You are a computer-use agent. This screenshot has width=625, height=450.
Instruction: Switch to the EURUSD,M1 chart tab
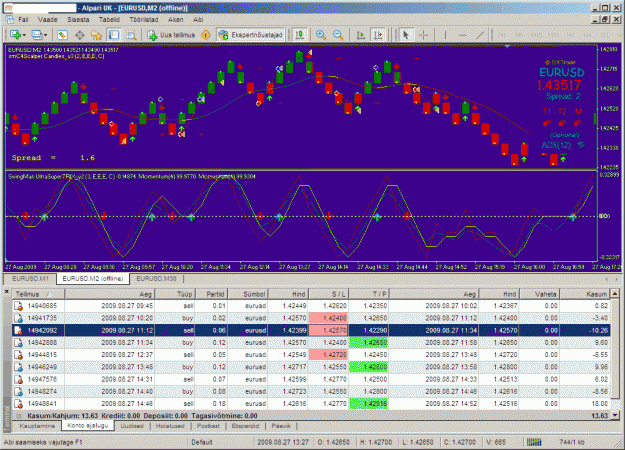[30, 279]
